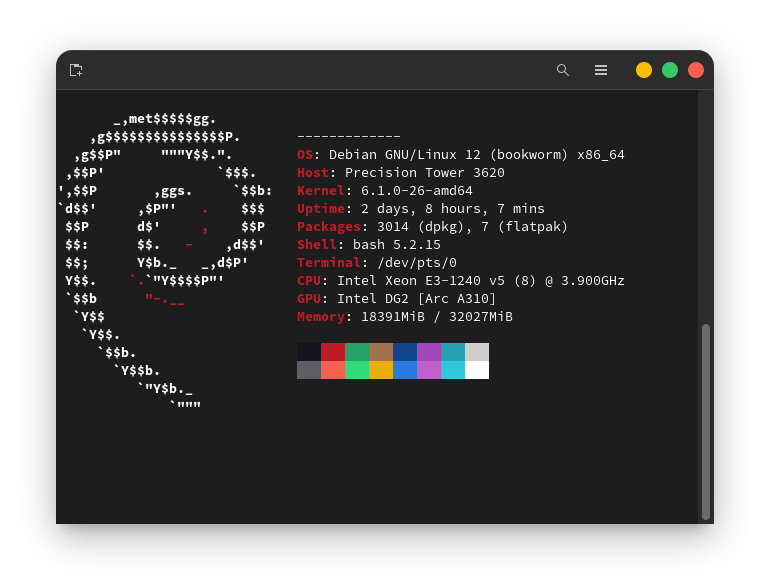Click the bright blue color block
The width and height of the screenshot is (770, 587).
(405, 370)
